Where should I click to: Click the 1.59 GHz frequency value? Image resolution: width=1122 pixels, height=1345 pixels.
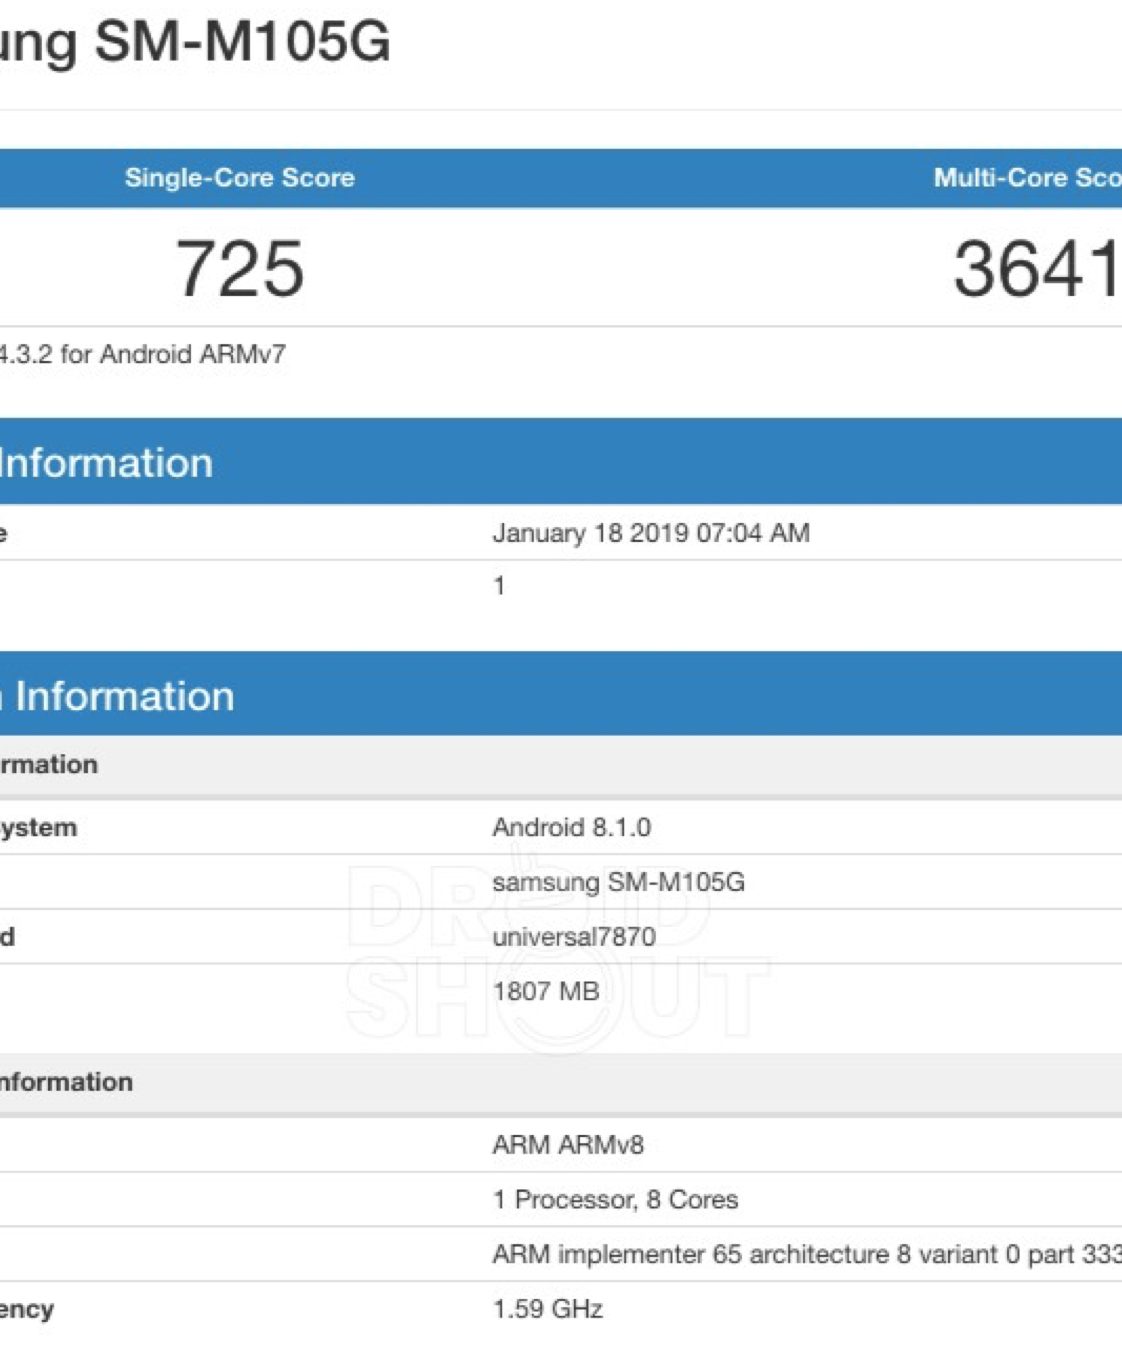point(547,1309)
